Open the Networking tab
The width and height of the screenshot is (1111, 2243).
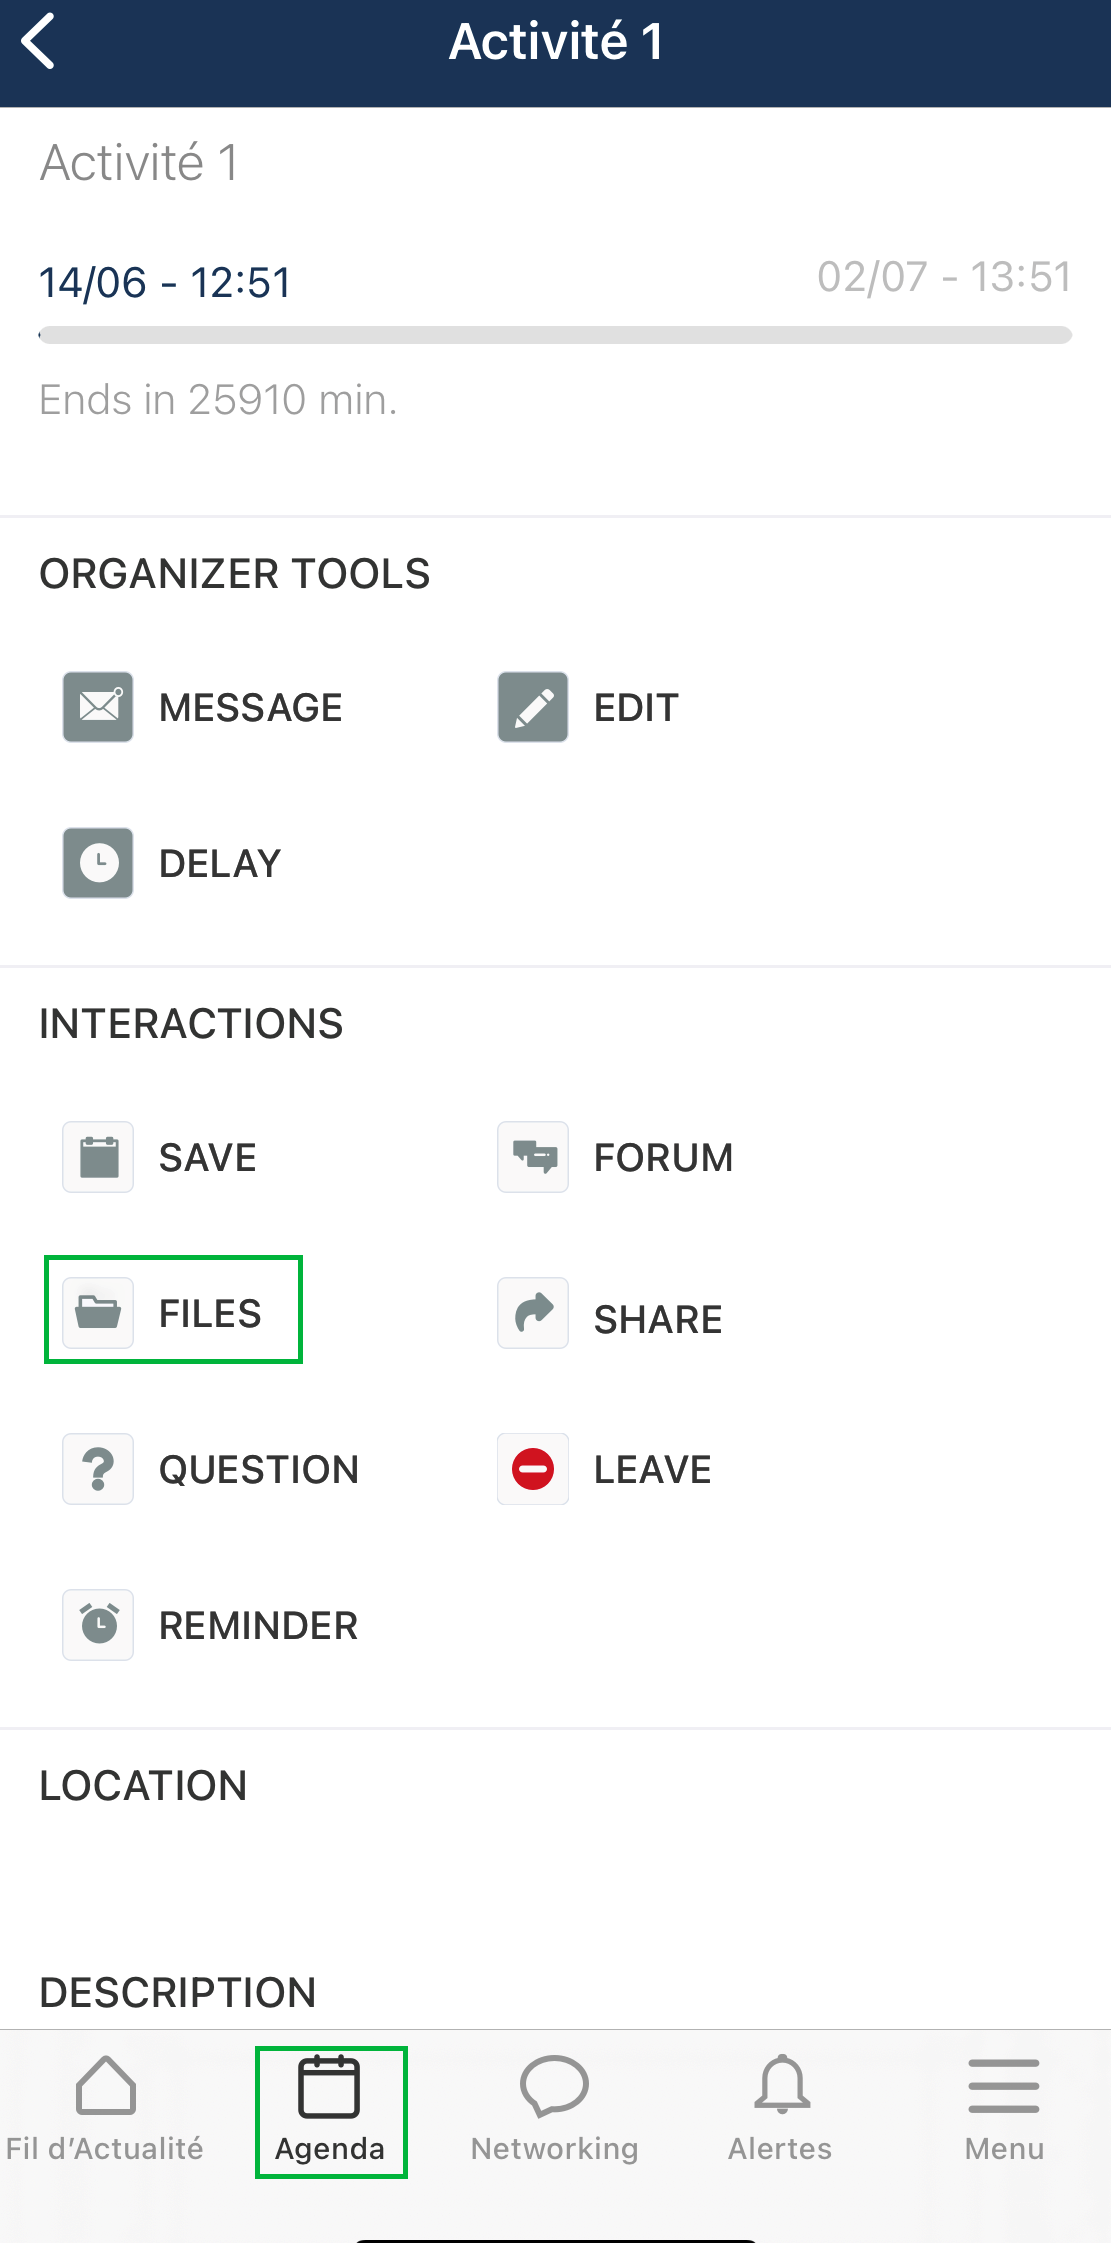[x=555, y=2110]
